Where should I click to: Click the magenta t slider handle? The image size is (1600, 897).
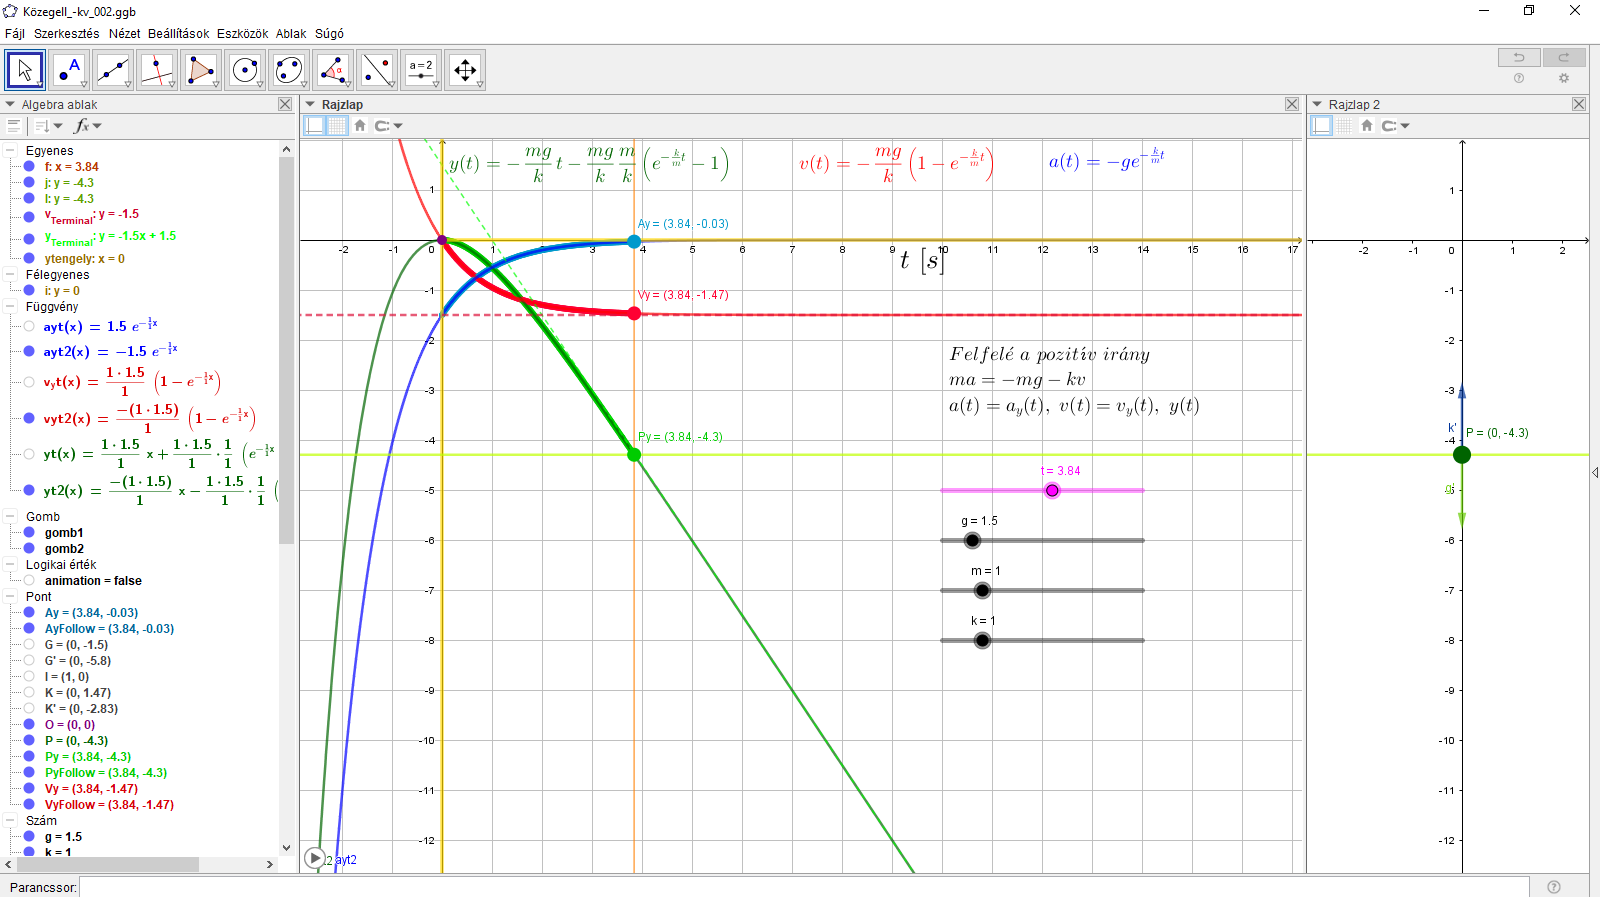point(1052,490)
